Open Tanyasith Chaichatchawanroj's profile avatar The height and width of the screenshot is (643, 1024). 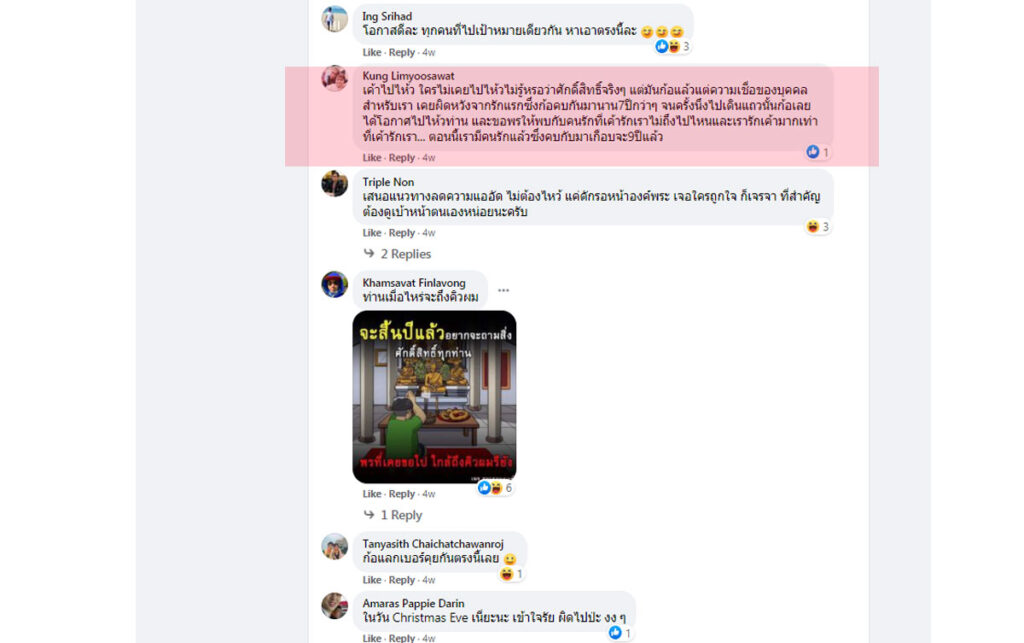334,546
